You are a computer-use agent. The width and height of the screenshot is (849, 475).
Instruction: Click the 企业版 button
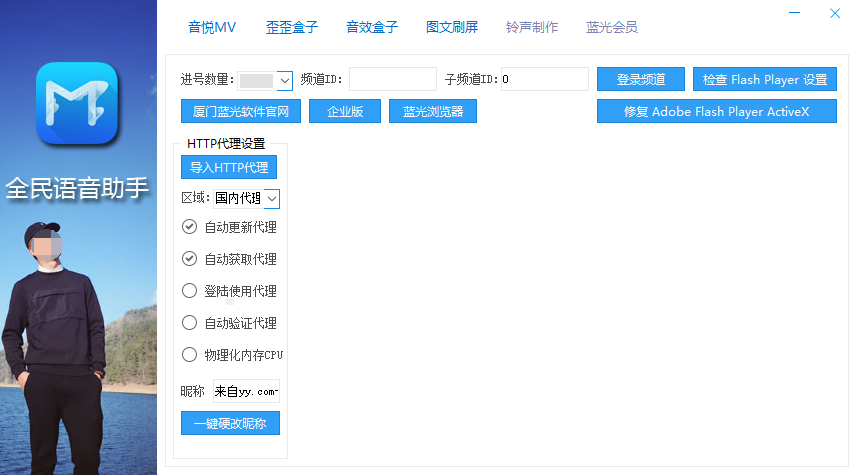click(x=345, y=111)
